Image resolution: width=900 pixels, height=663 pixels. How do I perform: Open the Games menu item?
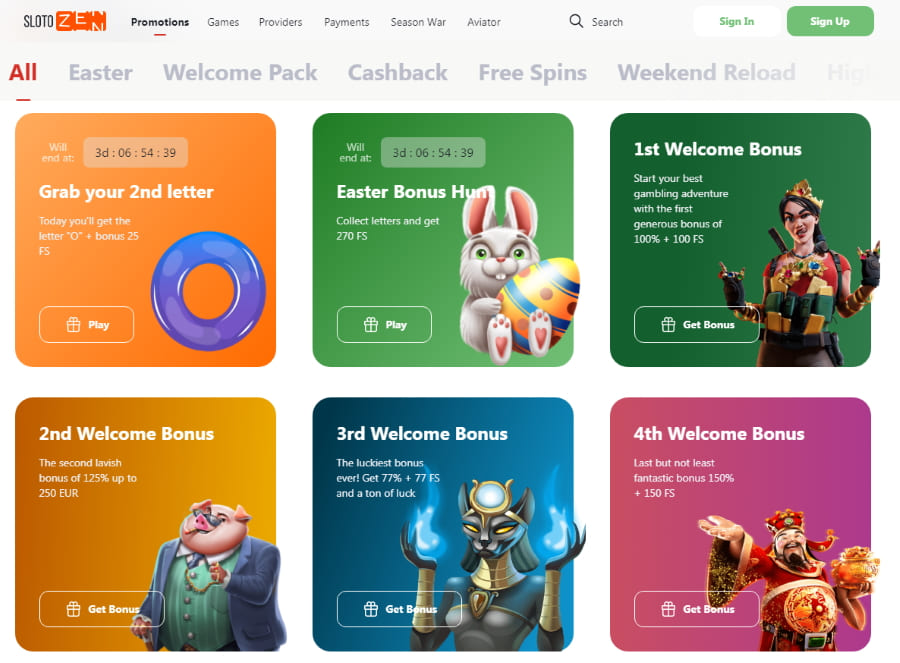coord(223,22)
